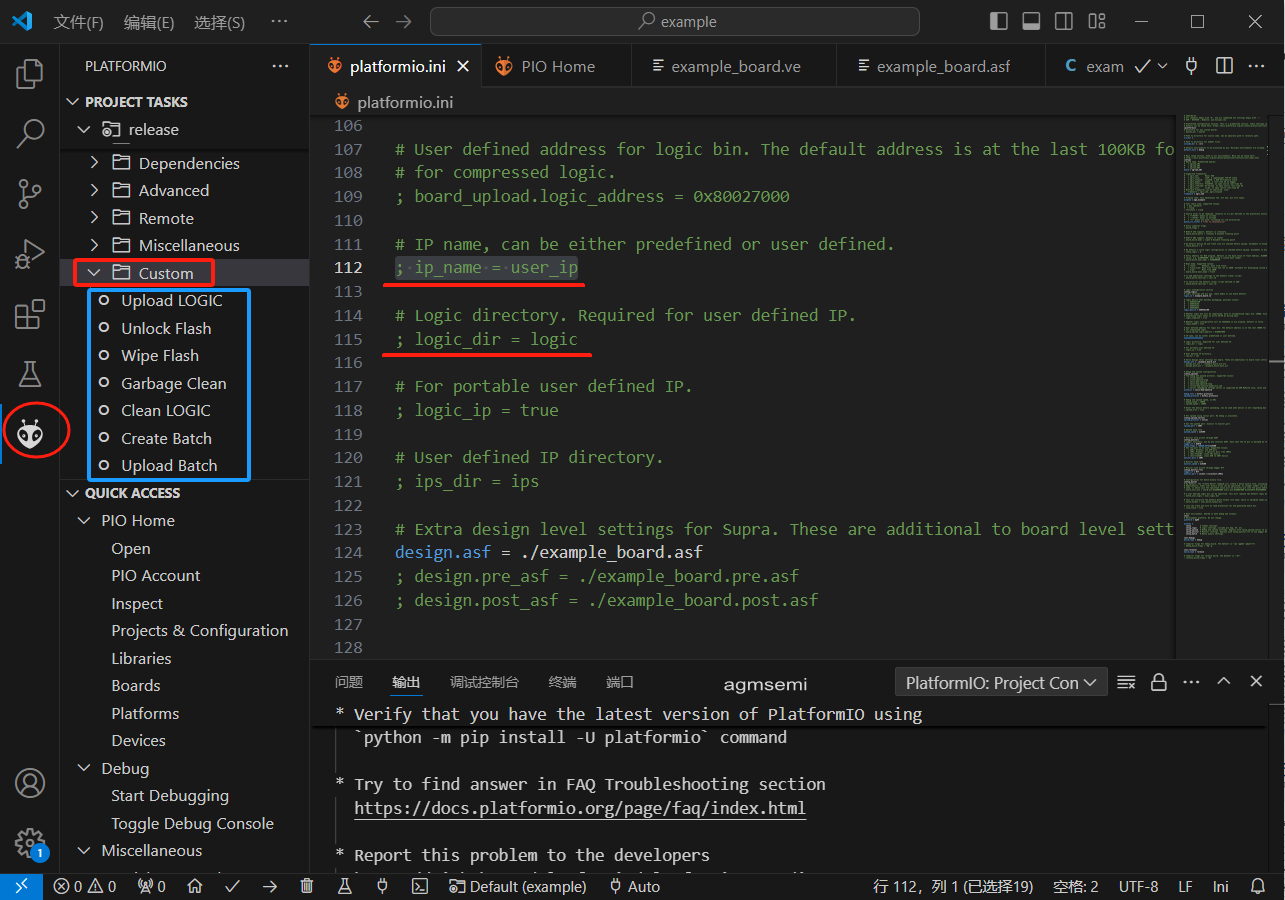The width and height of the screenshot is (1285, 900).
Task: Run the Upload LOGIC task
Action: click(172, 300)
